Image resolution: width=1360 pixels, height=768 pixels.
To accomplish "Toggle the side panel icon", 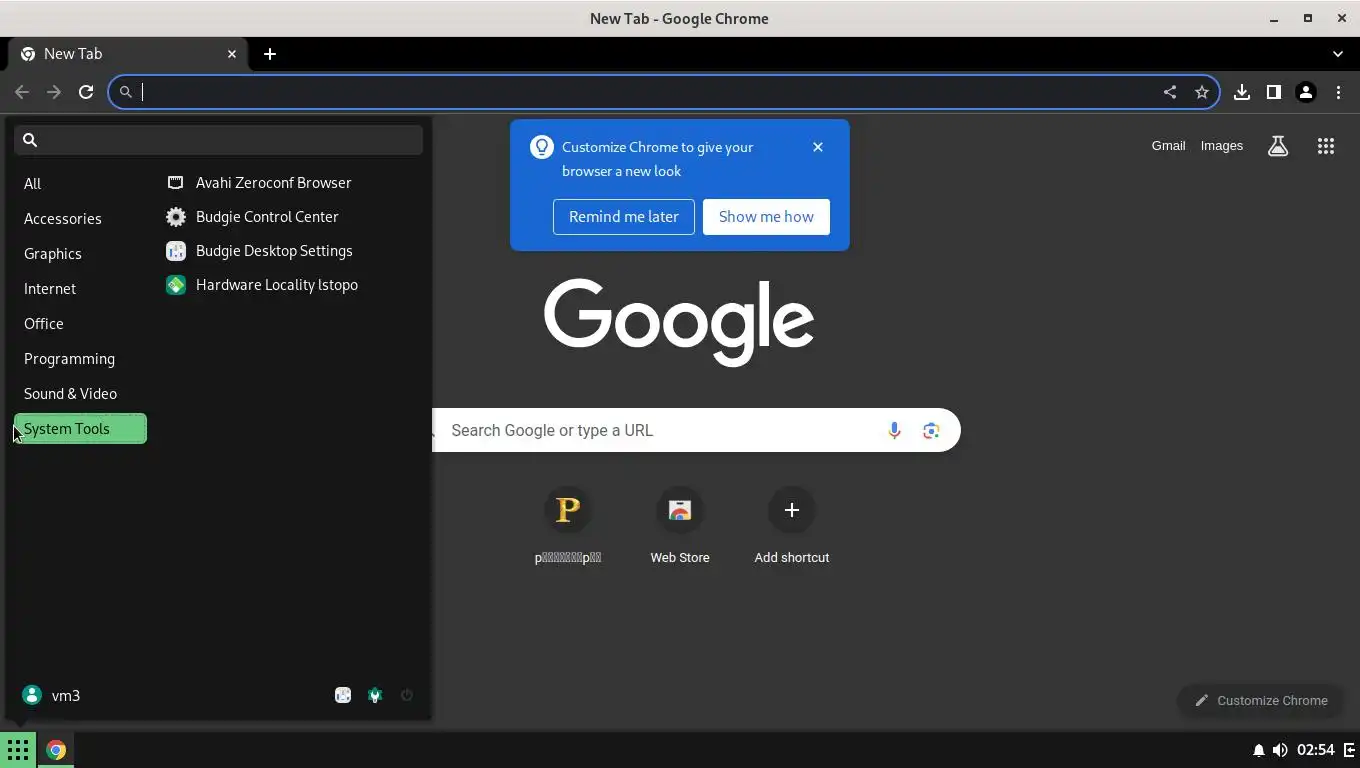I will click(x=1274, y=92).
